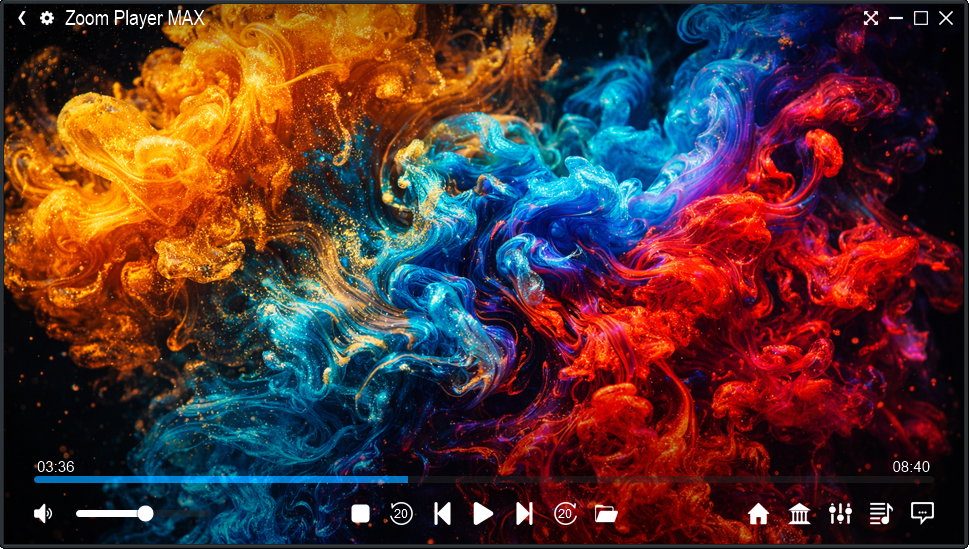Toggle fullscreen with the arrows icon

[871, 19]
